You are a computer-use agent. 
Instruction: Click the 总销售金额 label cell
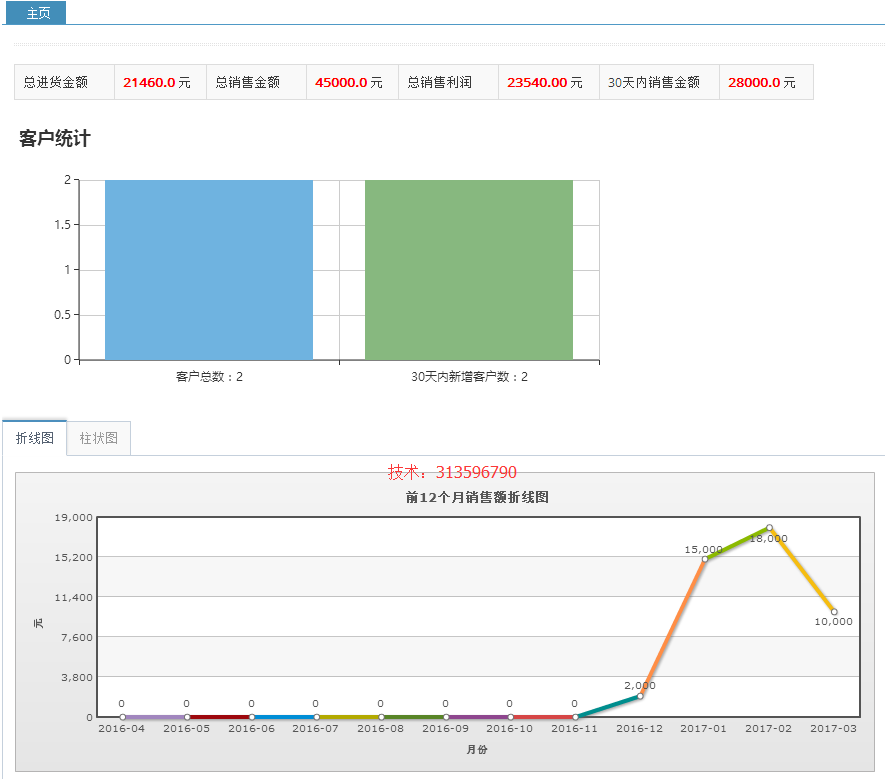[x=256, y=82]
